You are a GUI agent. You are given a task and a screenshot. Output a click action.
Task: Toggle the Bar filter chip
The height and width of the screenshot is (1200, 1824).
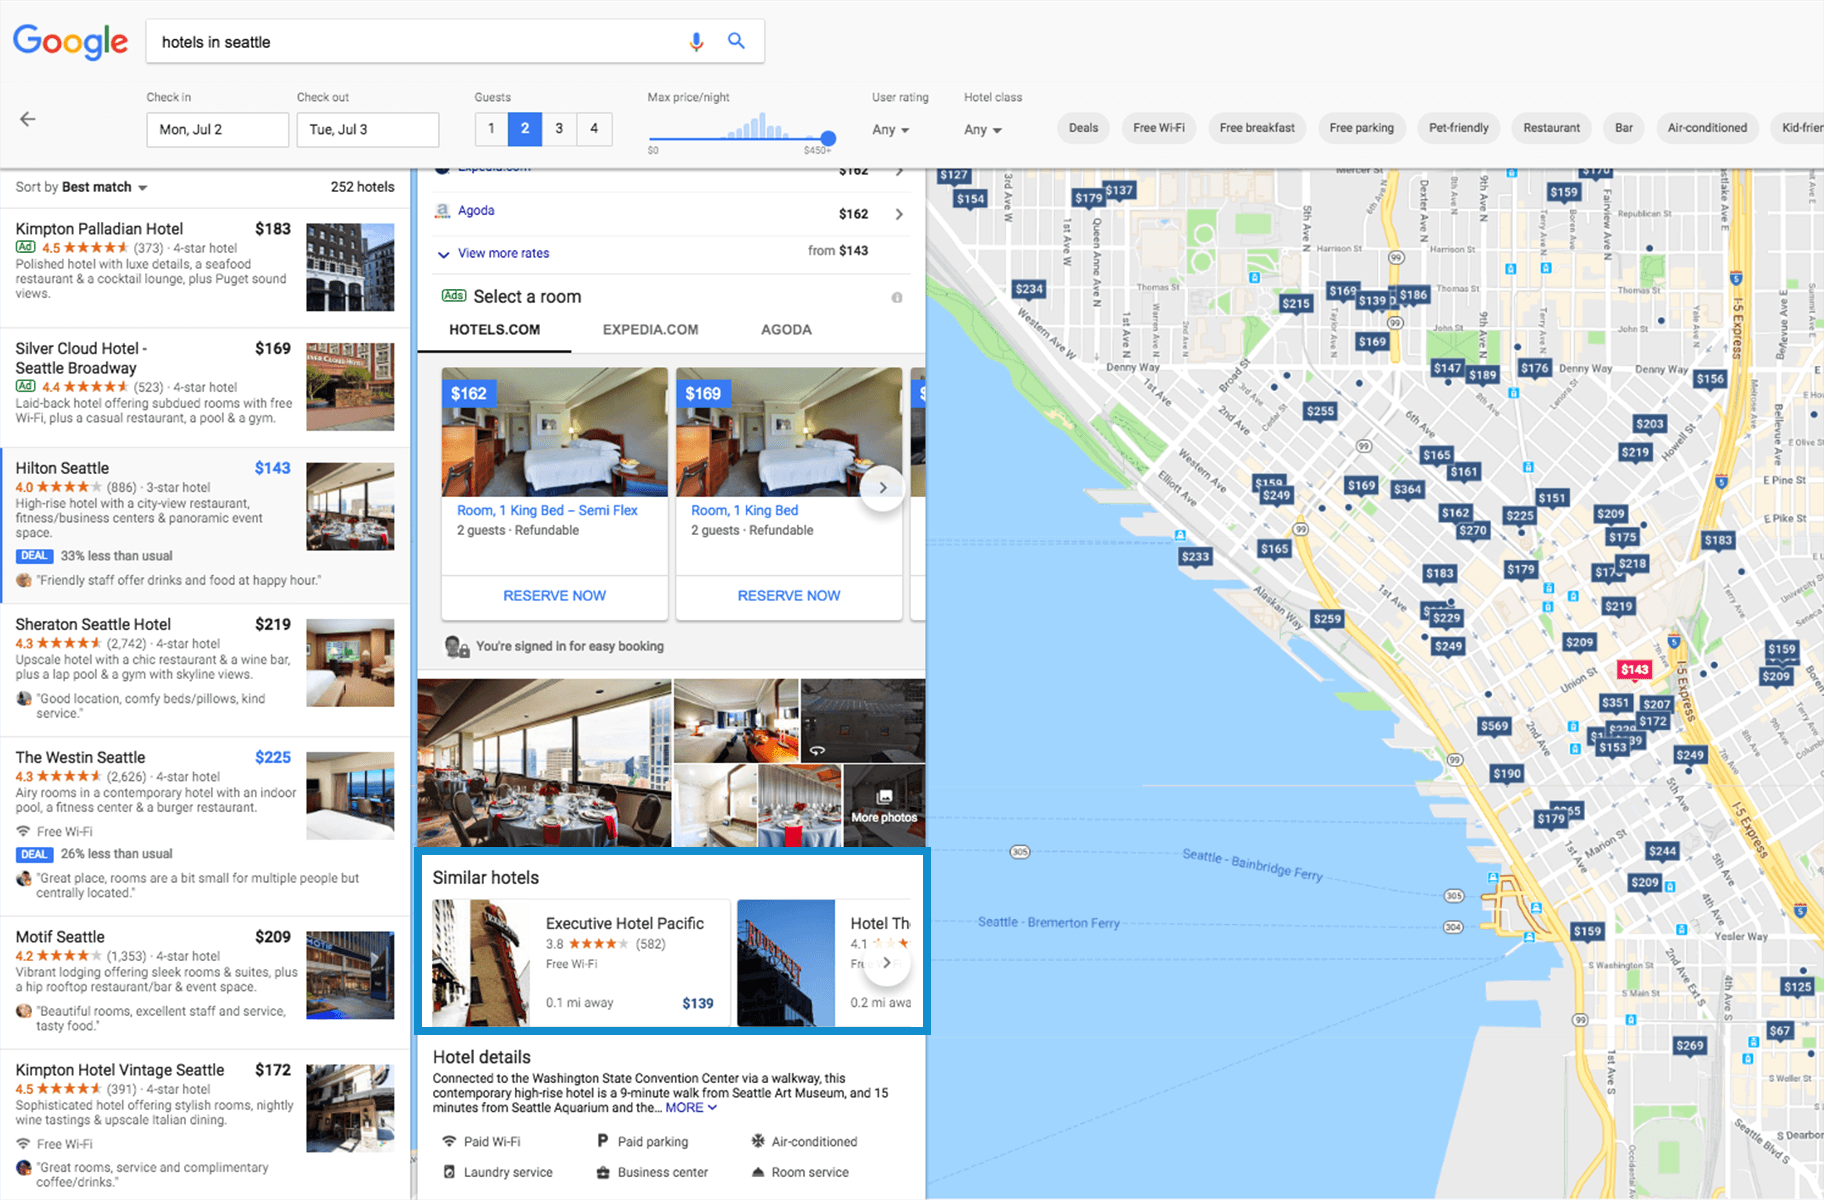click(x=1624, y=128)
